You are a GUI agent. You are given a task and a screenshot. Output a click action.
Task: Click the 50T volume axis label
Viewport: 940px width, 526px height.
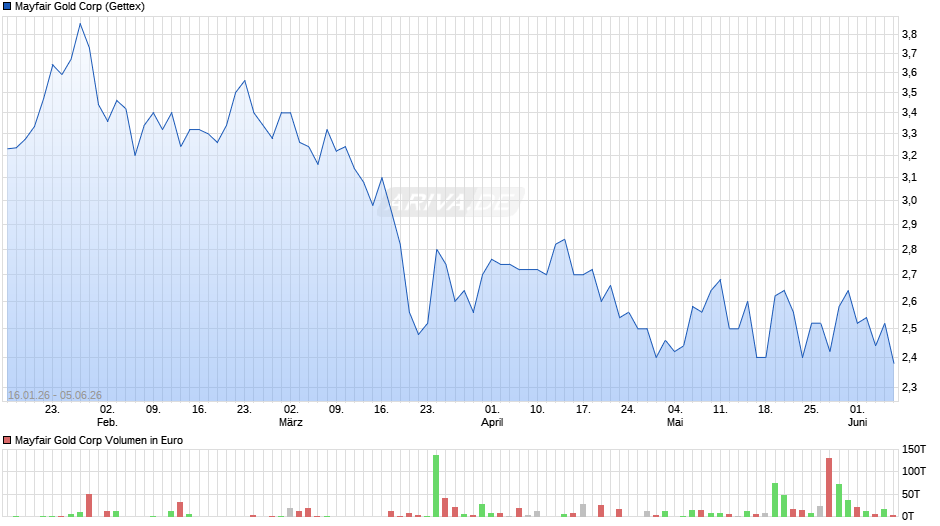(x=911, y=494)
